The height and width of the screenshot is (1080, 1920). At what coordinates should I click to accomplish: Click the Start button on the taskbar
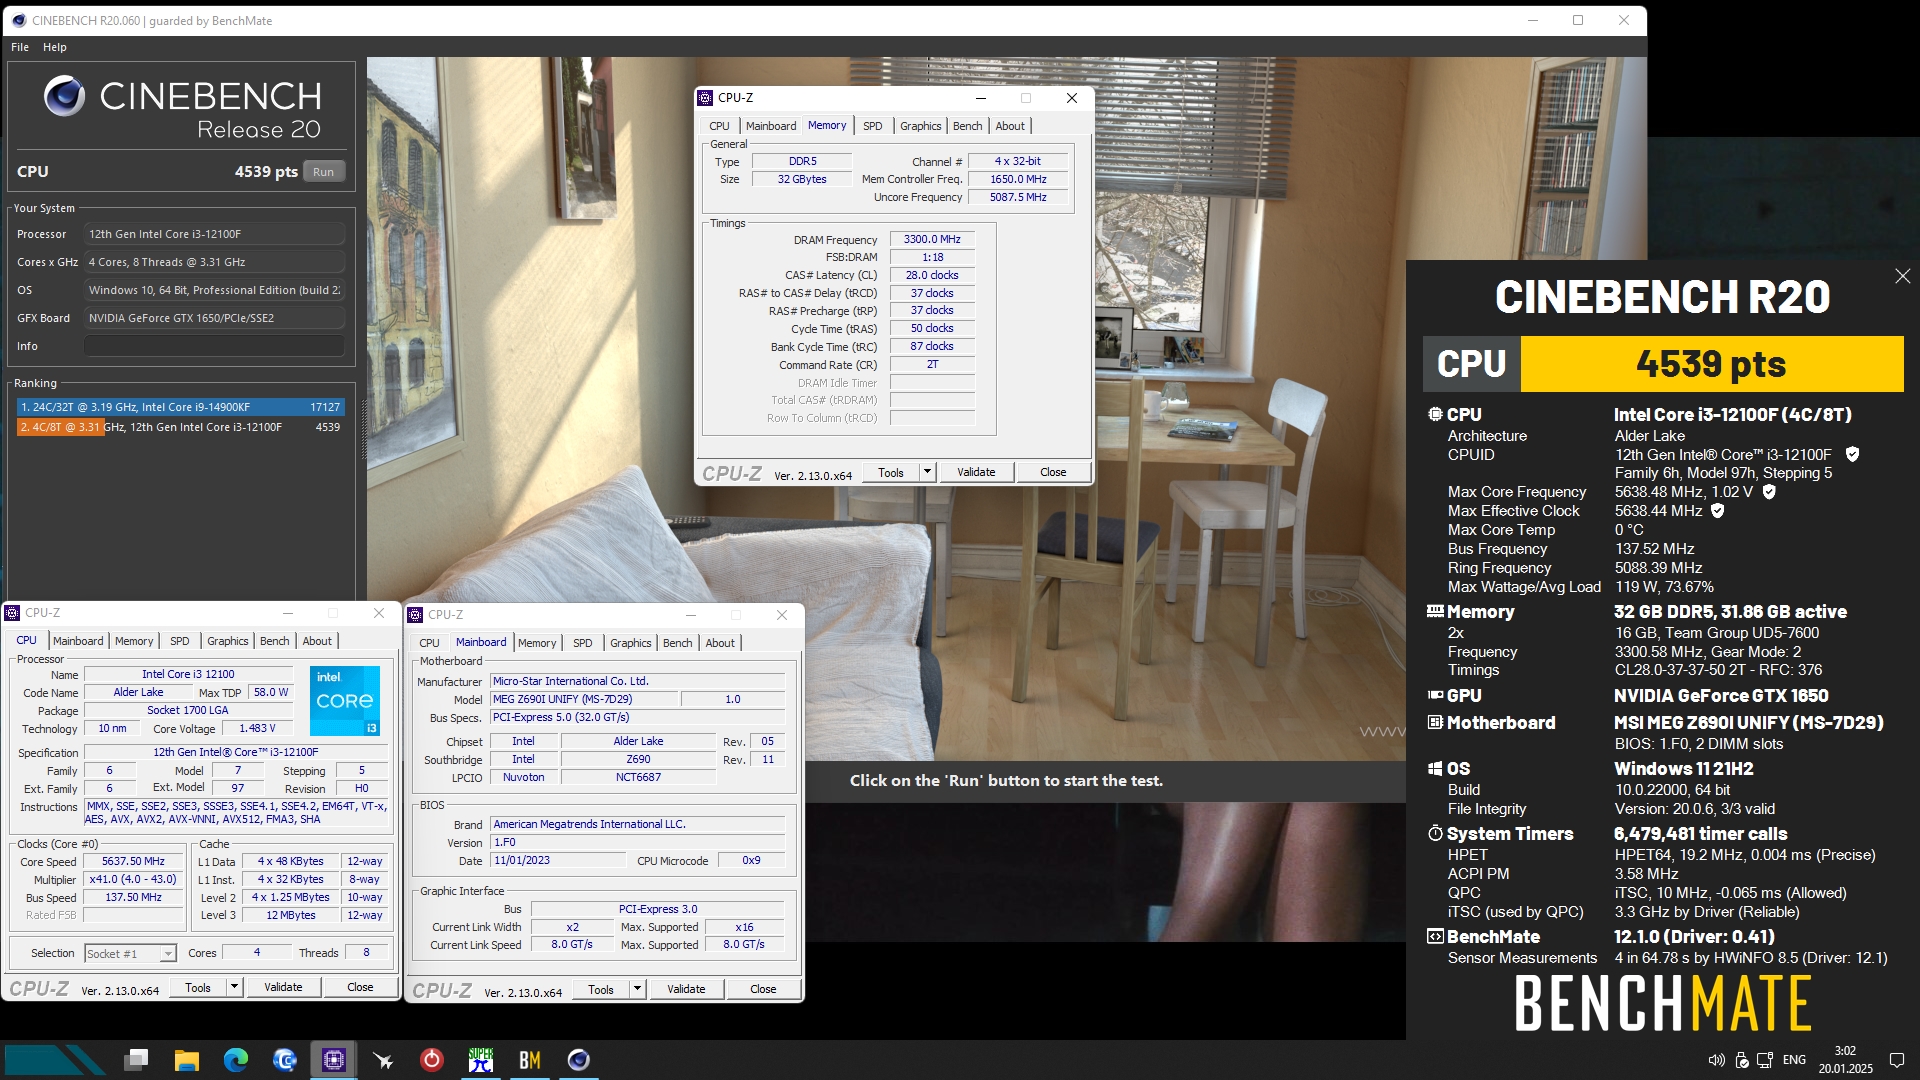point(55,1060)
